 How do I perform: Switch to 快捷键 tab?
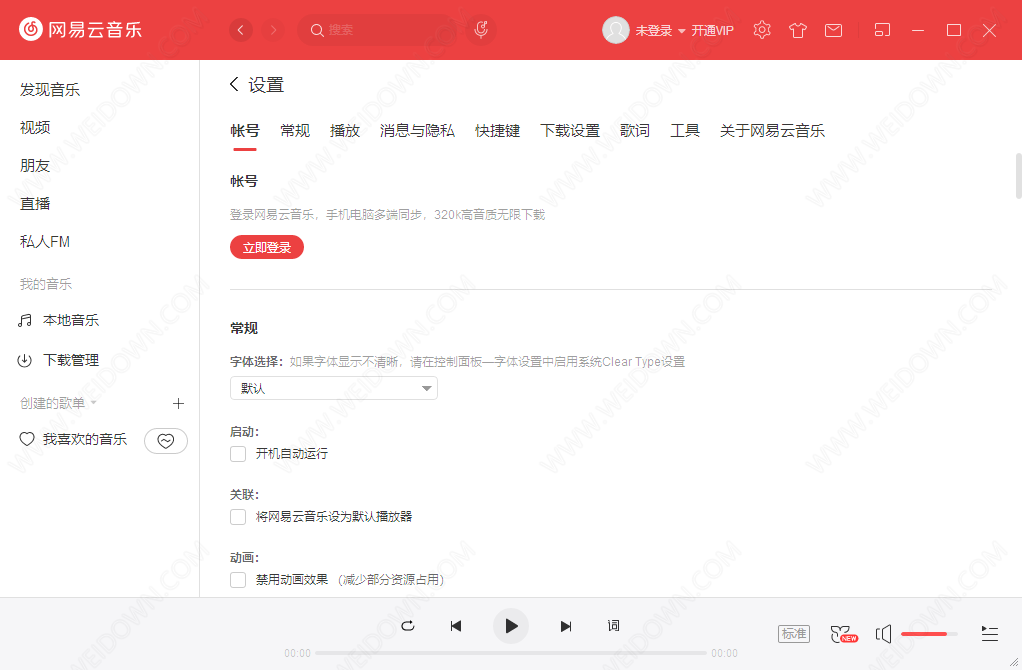tap(497, 131)
